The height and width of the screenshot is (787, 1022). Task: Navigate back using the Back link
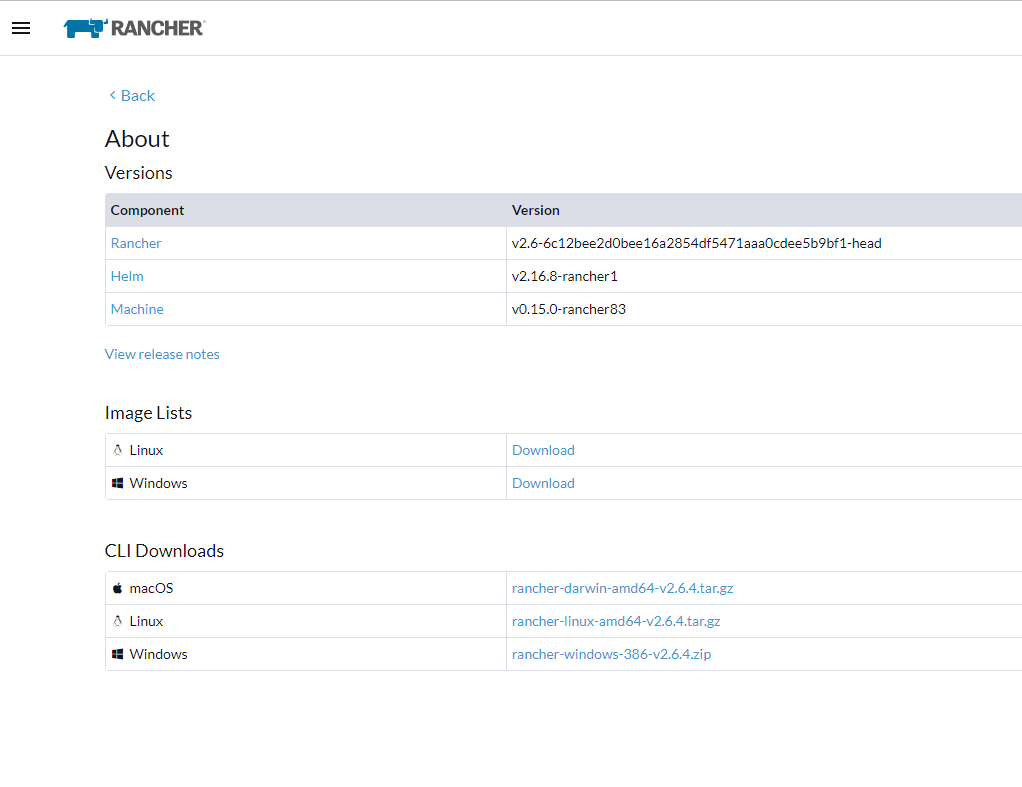coord(137,95)
